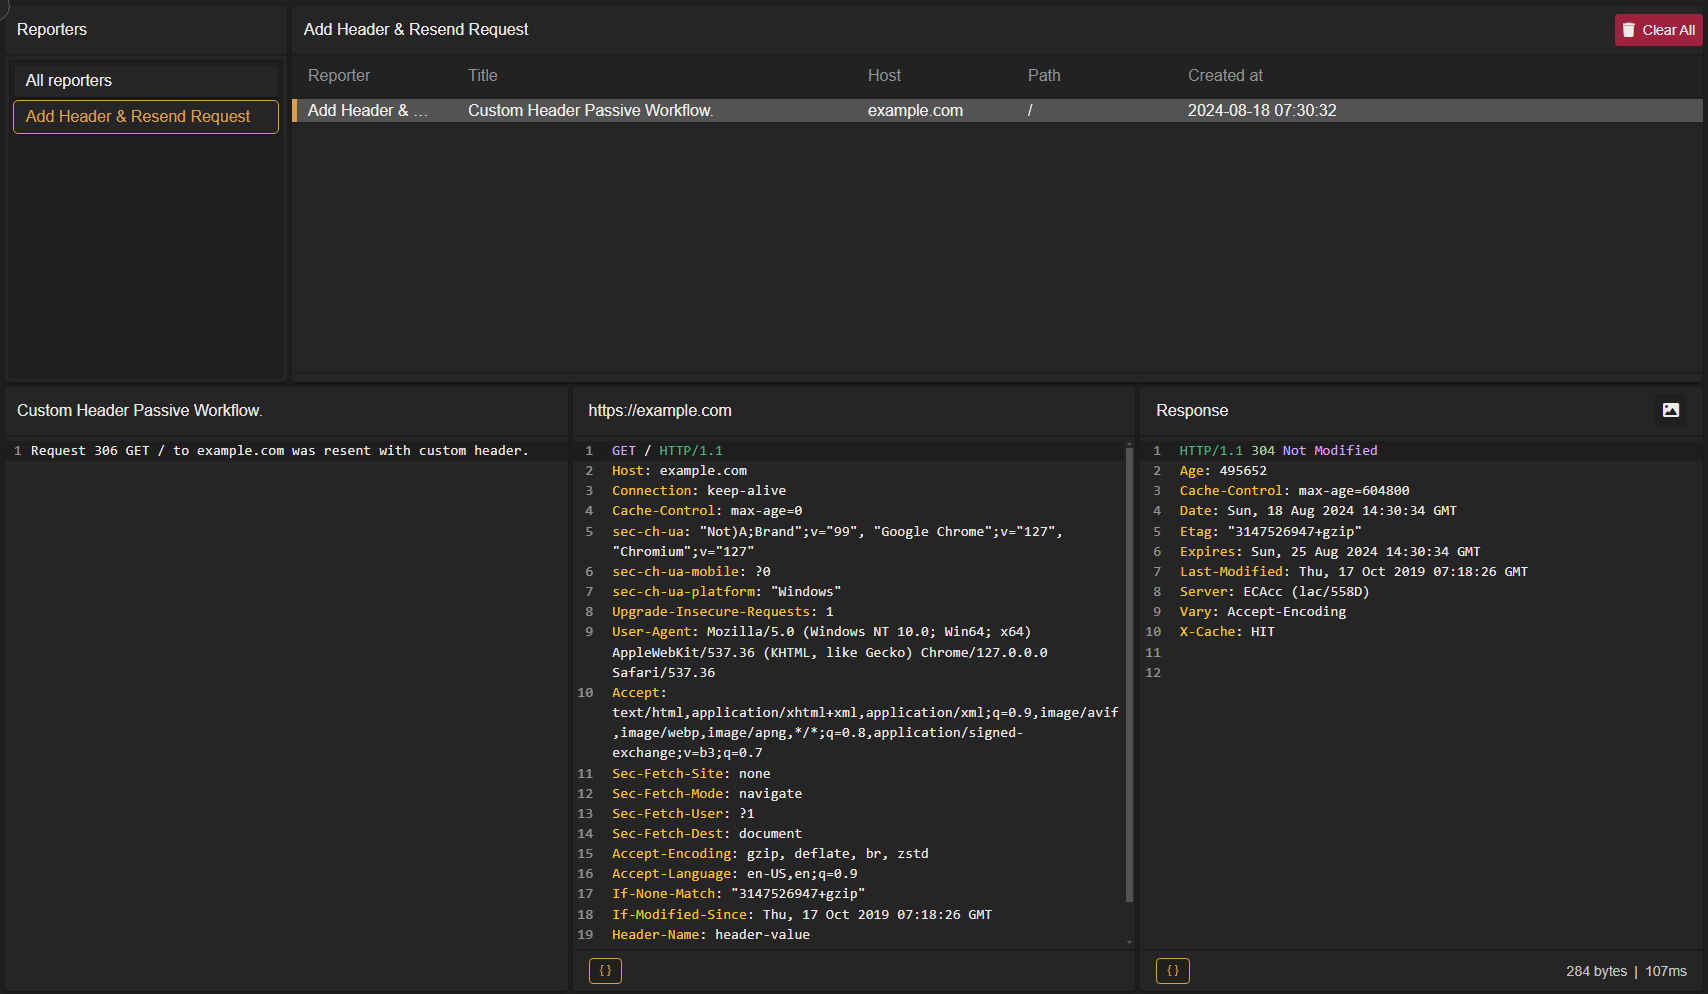Click the Accept-Encoding request header line
The height and width of the screenshot is (994, 1708).
pyautogui.click(x=770, y=854)
